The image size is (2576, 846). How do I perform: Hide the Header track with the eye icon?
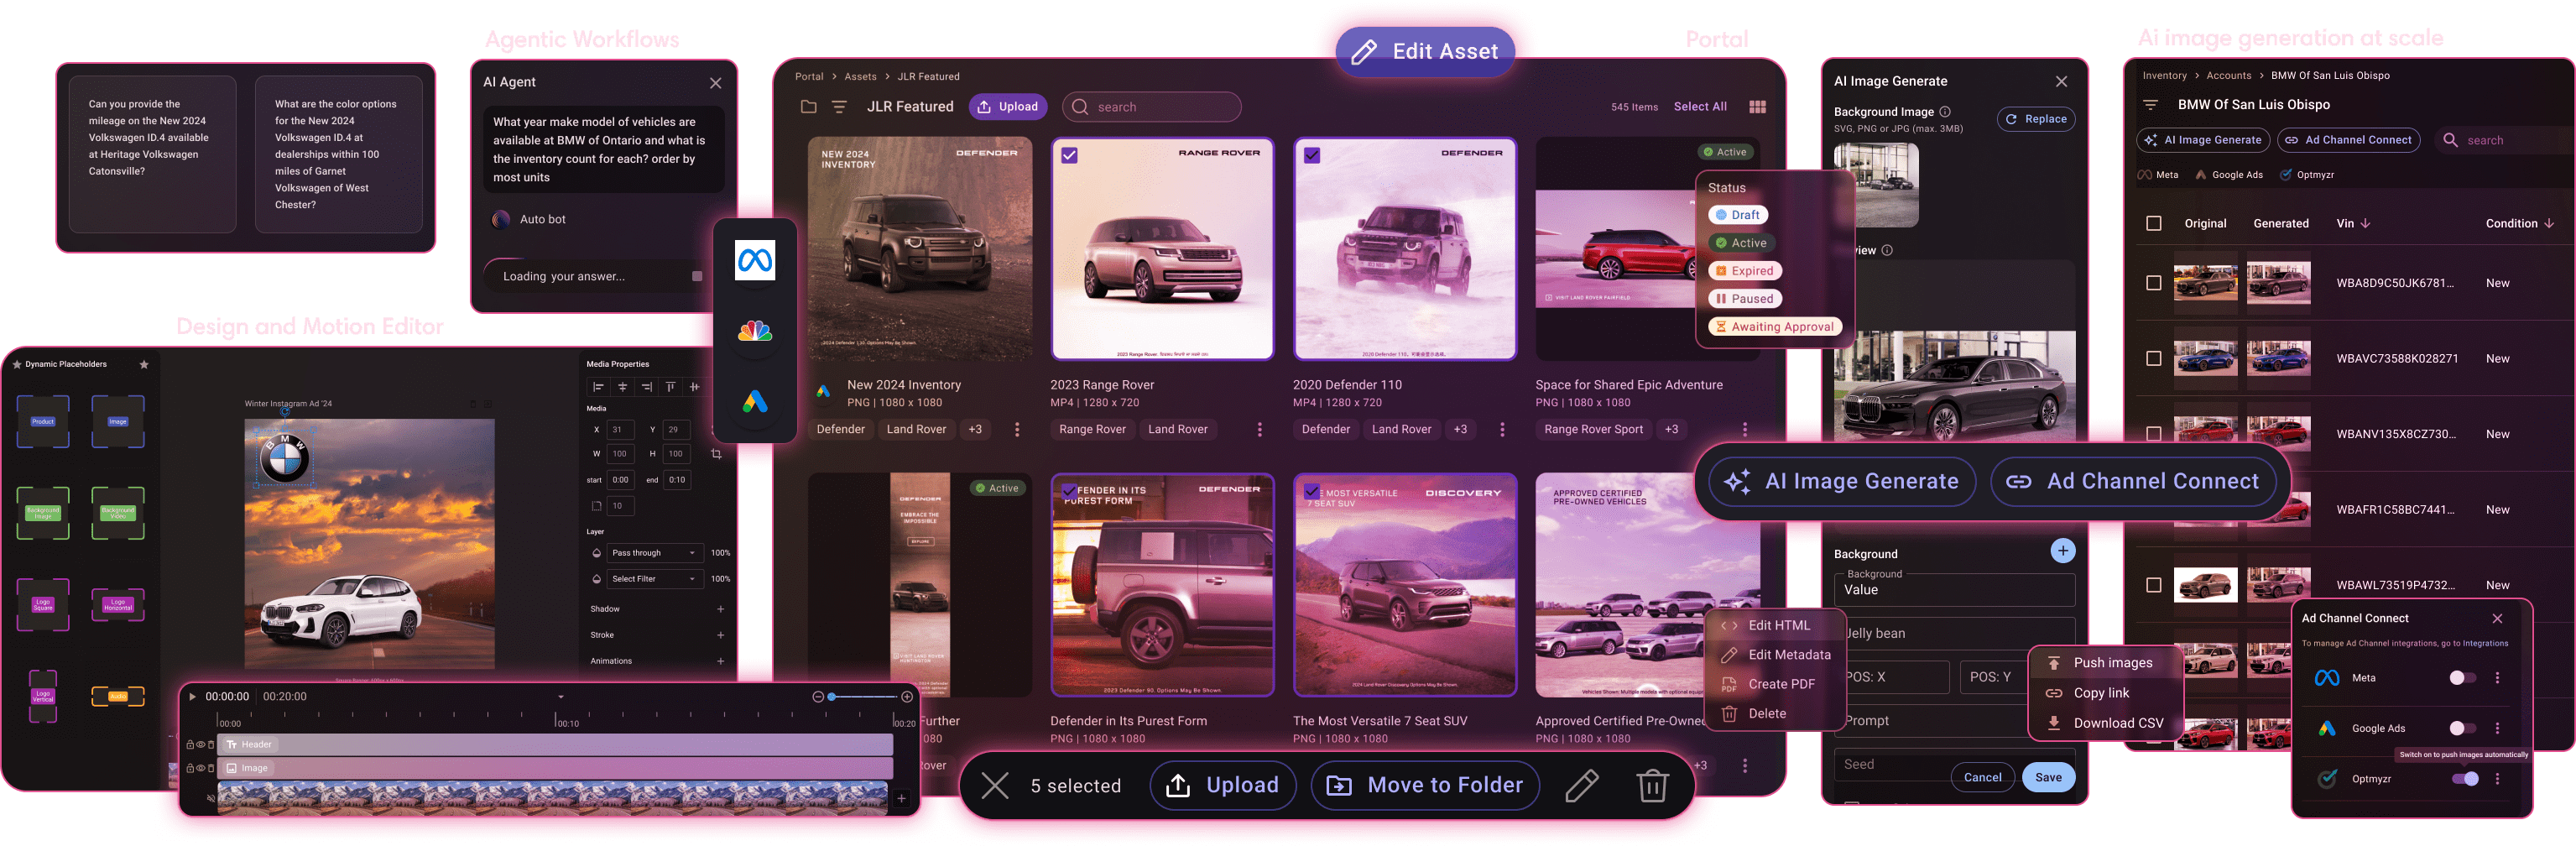pyautogui.click(x=200, y=745)
